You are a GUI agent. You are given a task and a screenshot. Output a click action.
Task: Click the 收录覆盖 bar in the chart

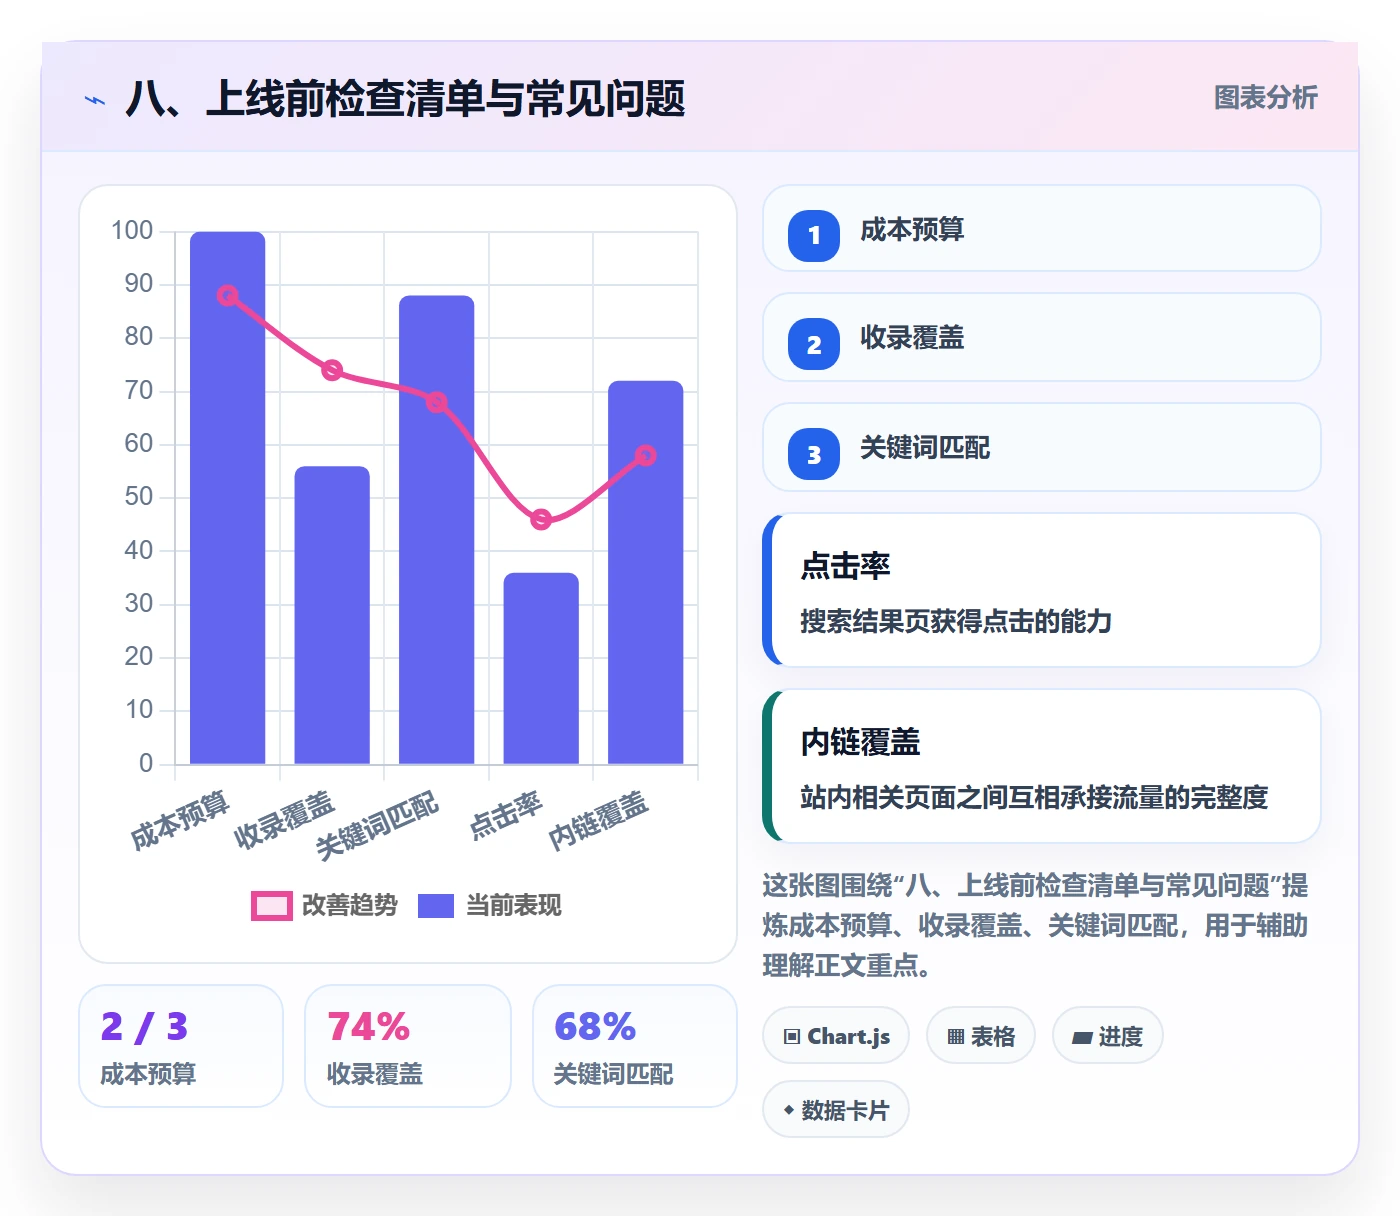[332, 615]
